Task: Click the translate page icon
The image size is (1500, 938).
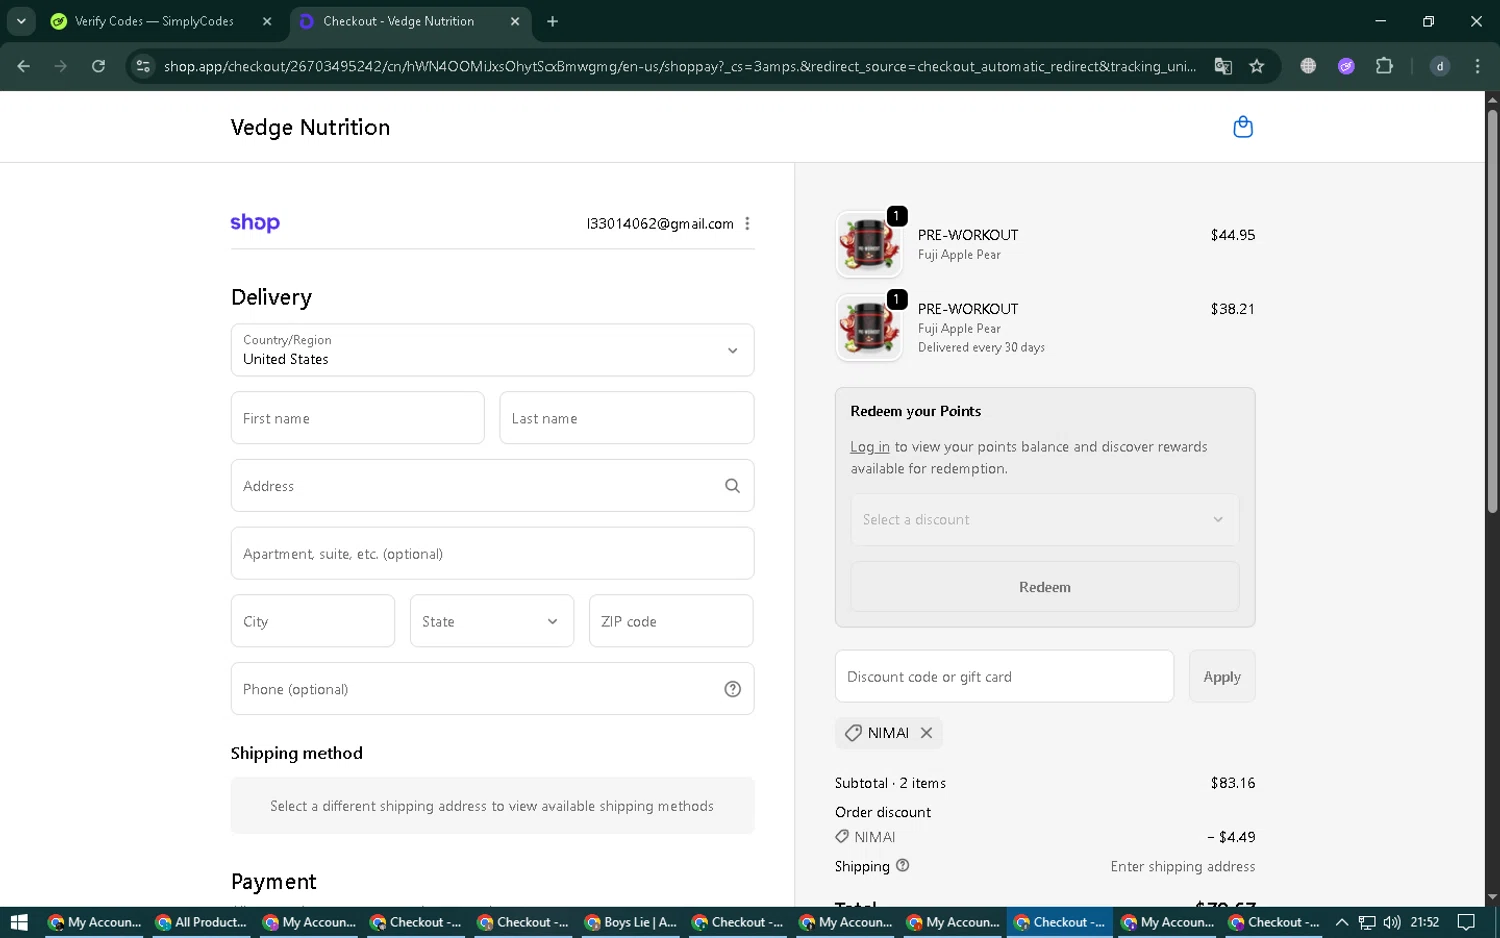Action: (1222, 66)
